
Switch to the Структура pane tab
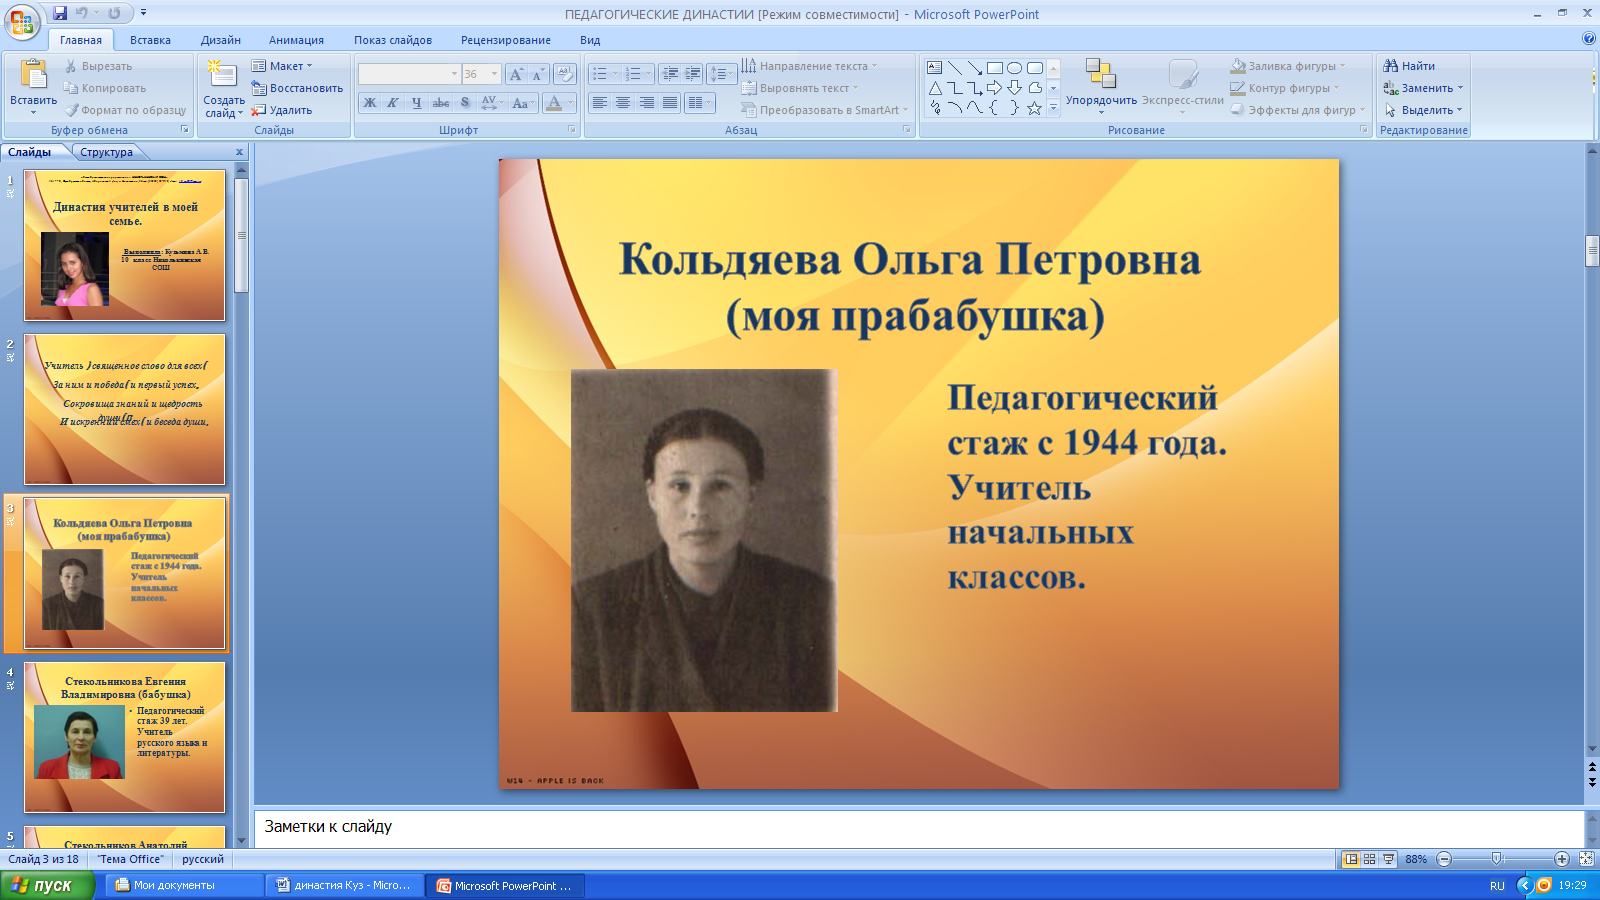coord(107,152)
